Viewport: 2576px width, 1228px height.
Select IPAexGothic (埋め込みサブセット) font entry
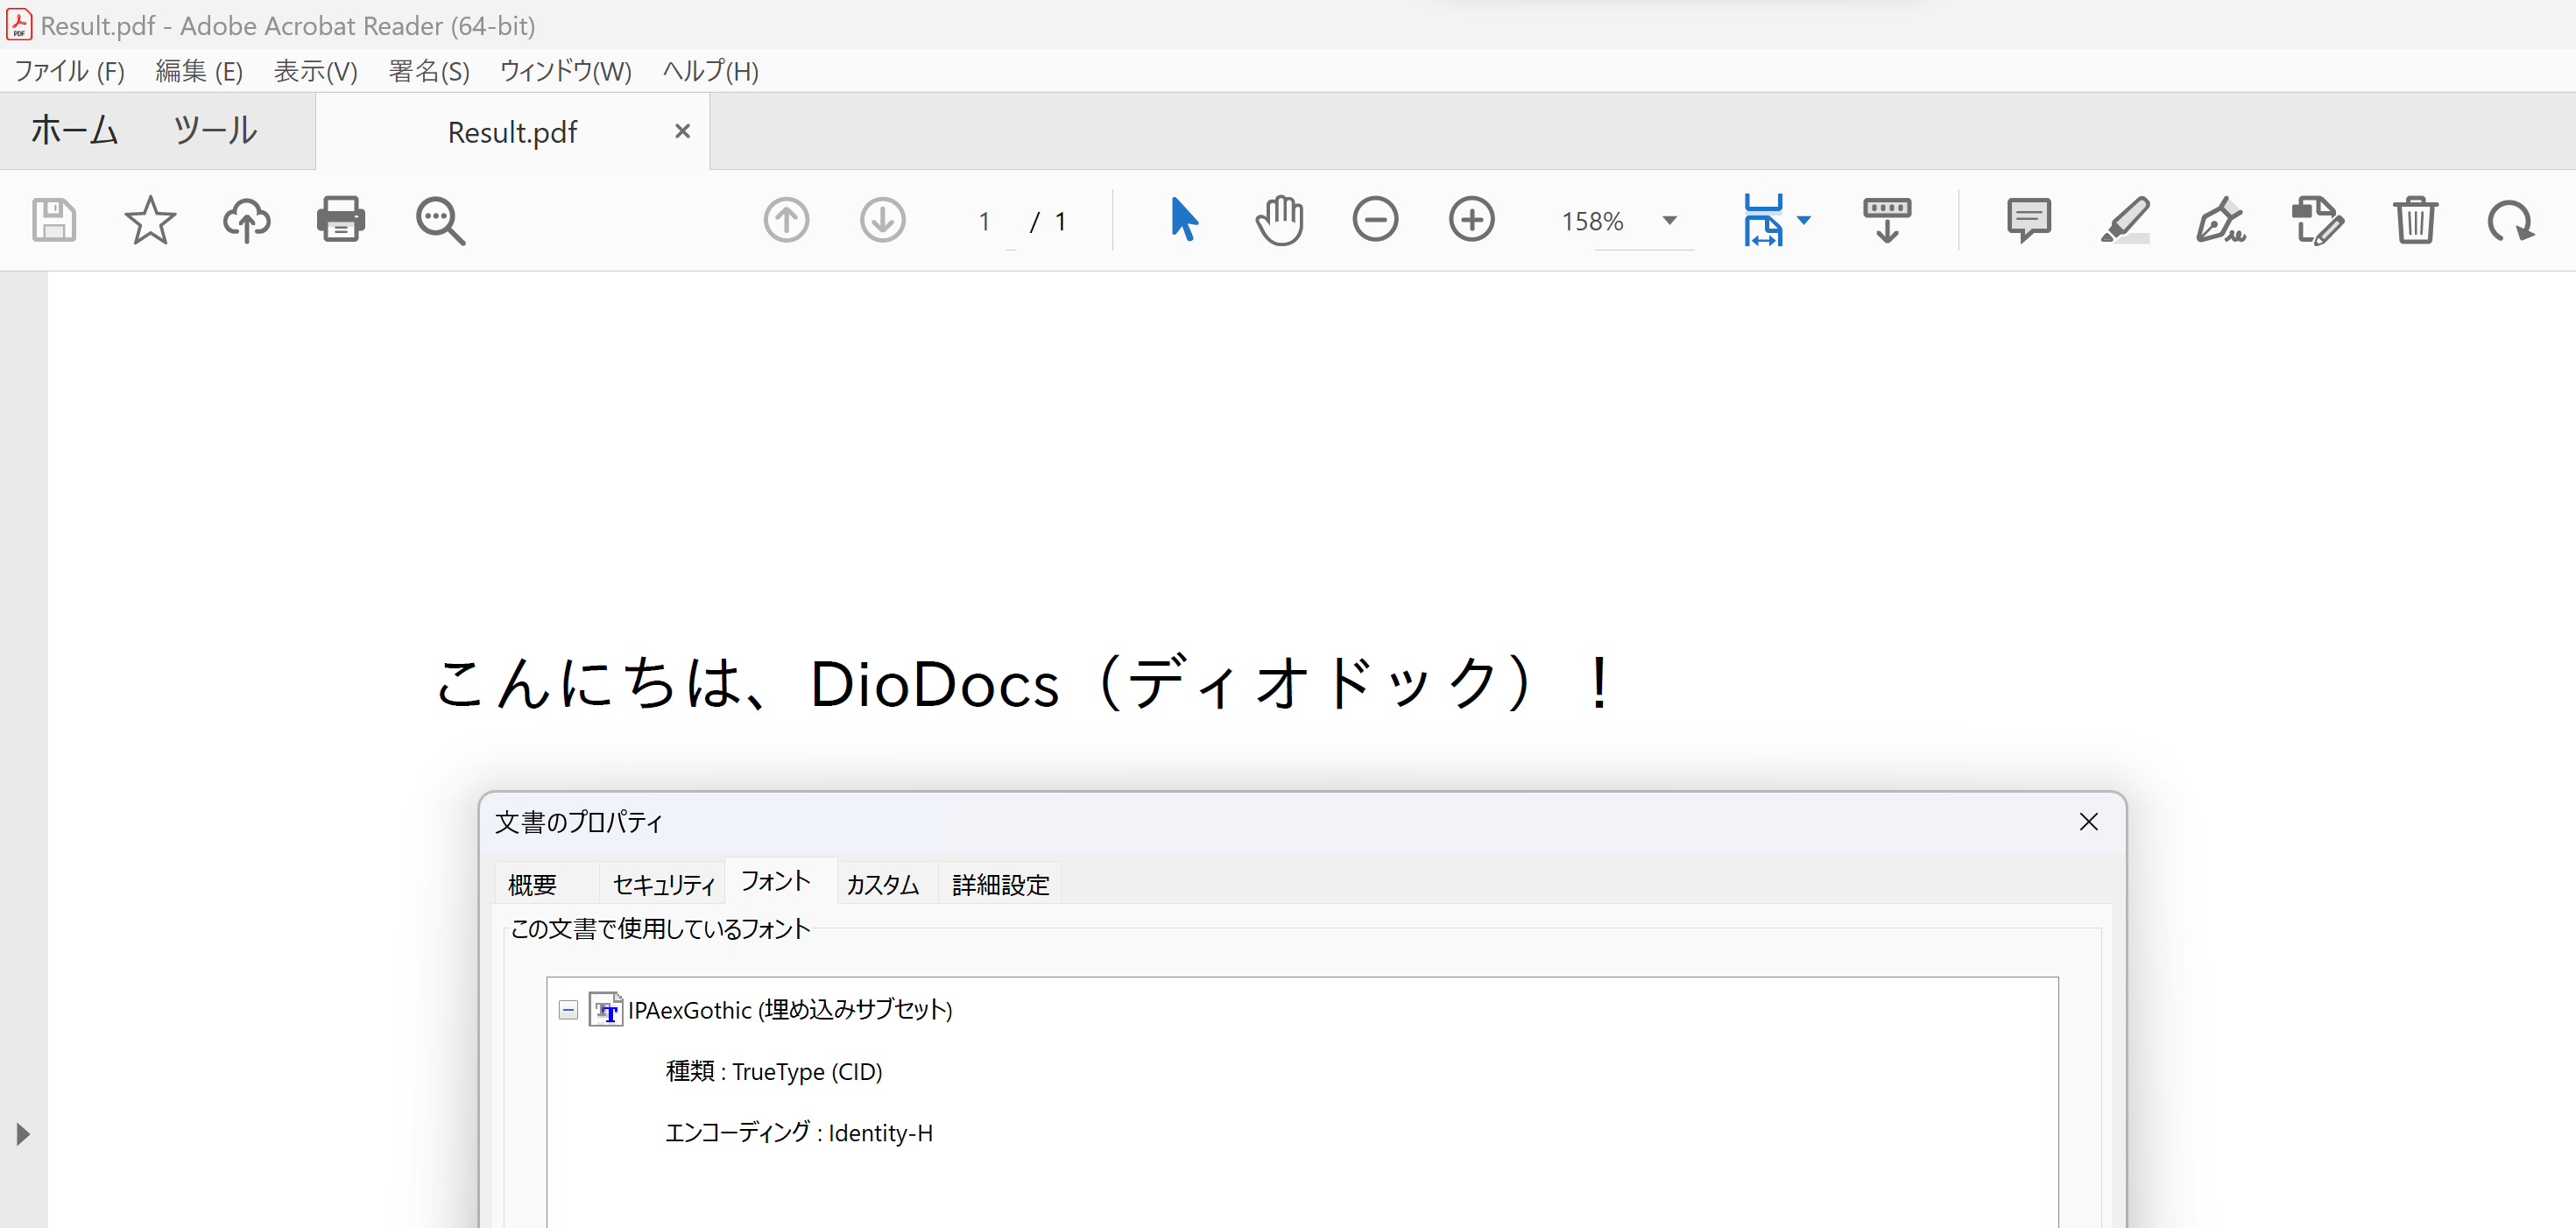(x=790, y=1010)
